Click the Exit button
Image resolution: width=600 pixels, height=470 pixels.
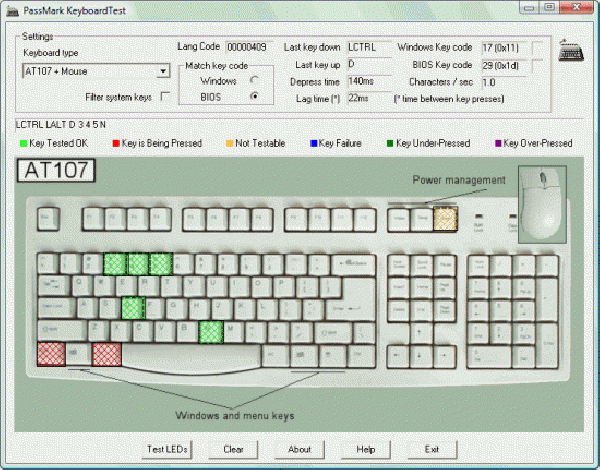pos(432,449)
